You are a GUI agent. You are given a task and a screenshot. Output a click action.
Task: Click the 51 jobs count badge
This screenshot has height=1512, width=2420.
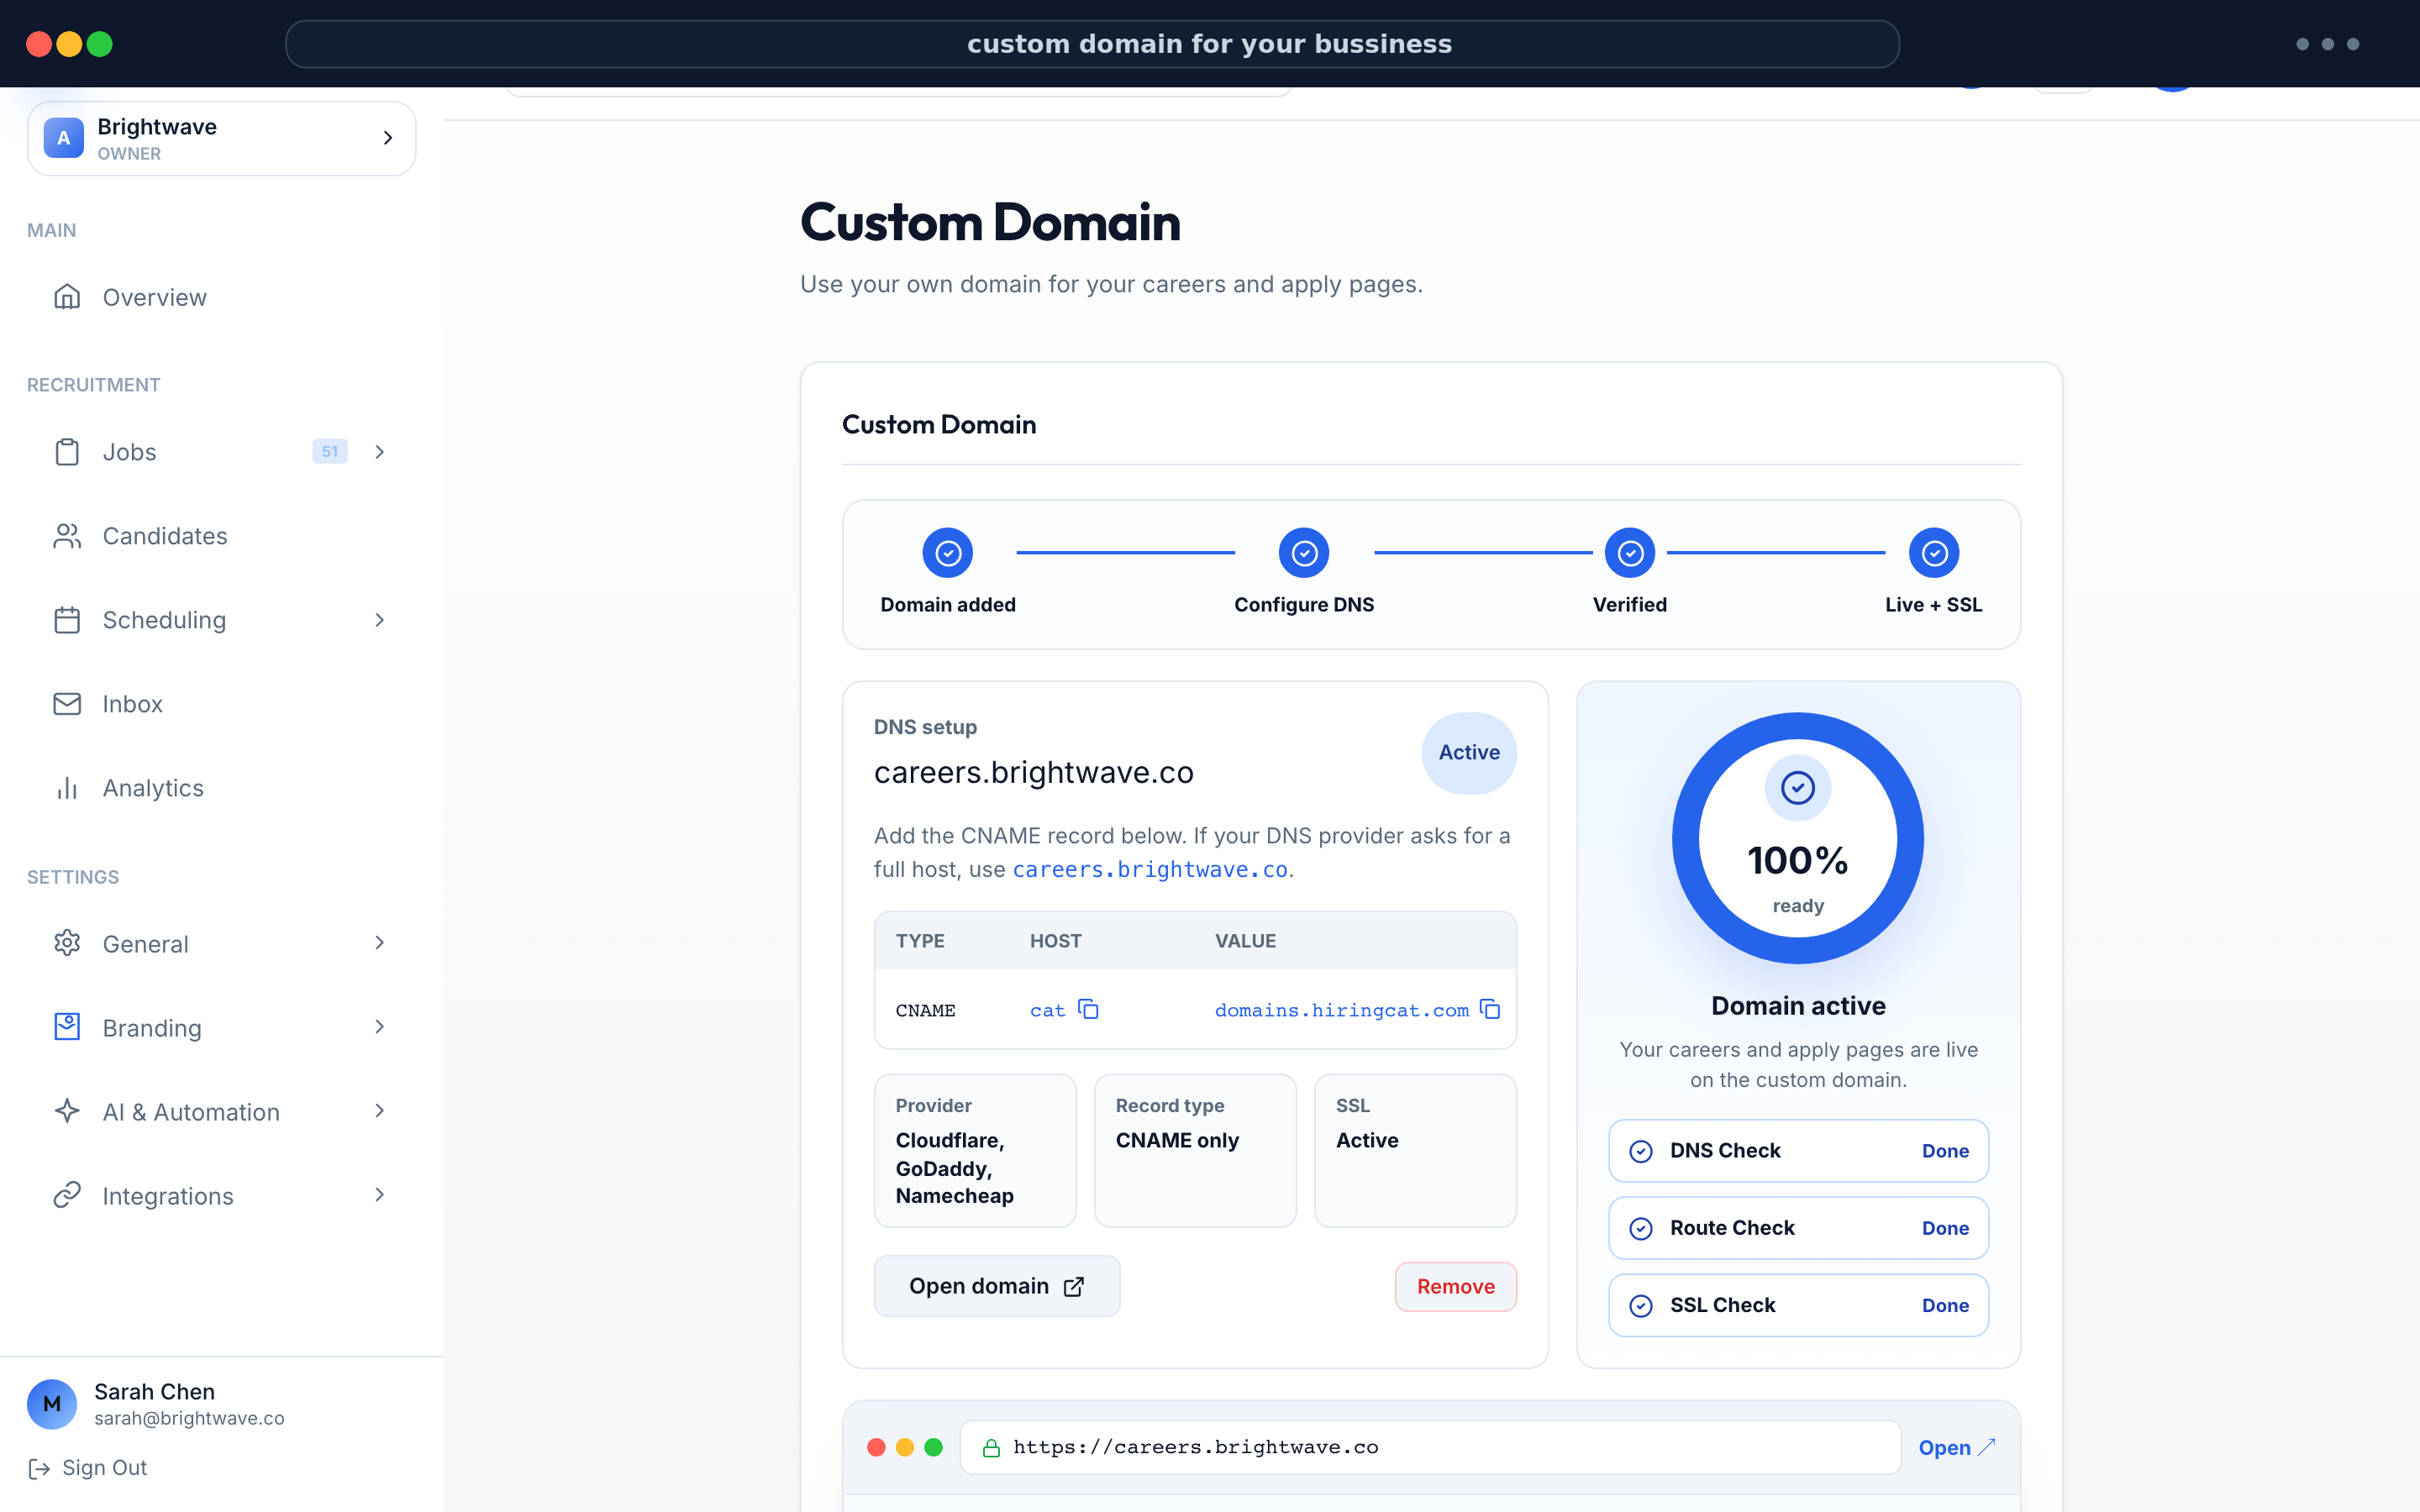click(330, 452)
